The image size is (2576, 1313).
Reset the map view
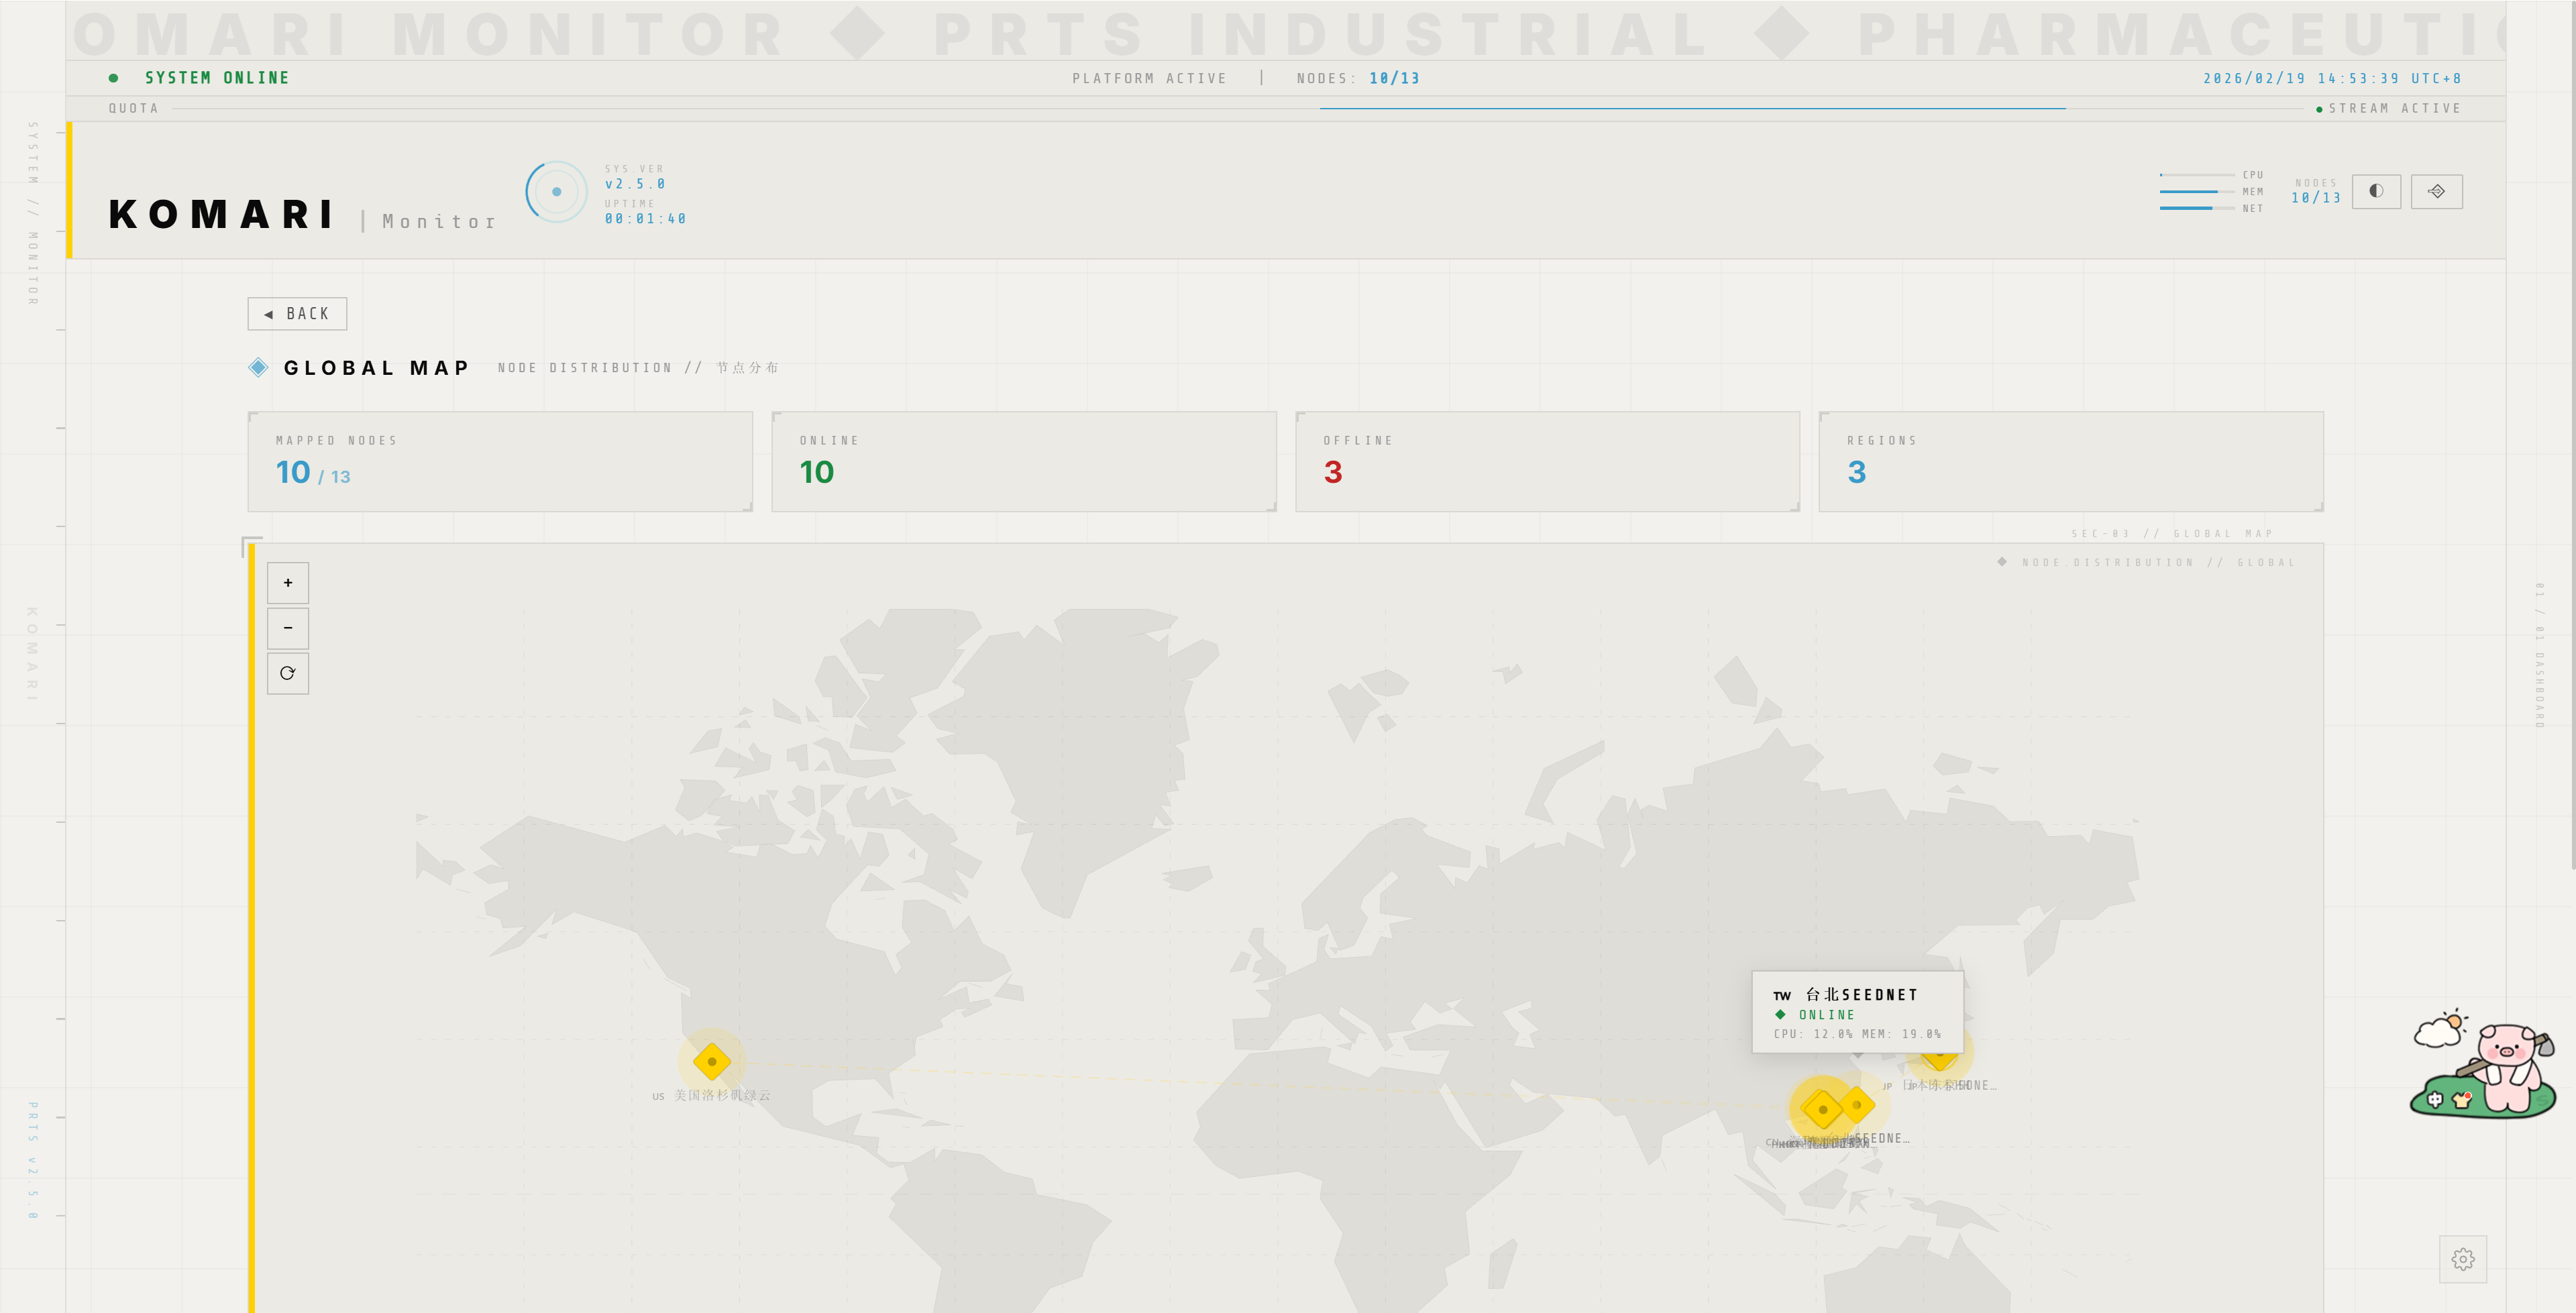pos(288,673)
